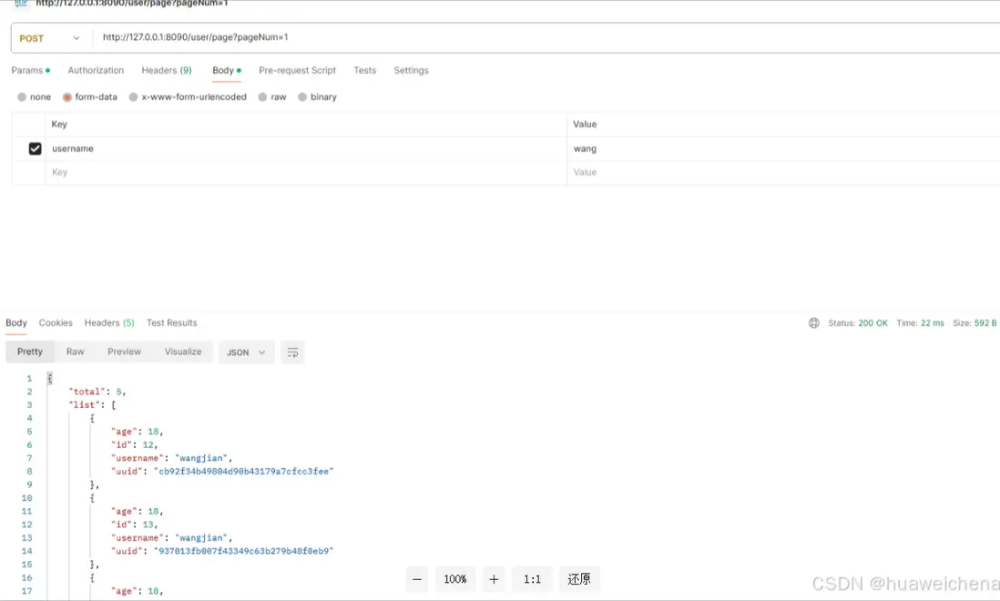Expand the JSON format dropdown
The image size is (1000, 601).
[x=246, y=352]
